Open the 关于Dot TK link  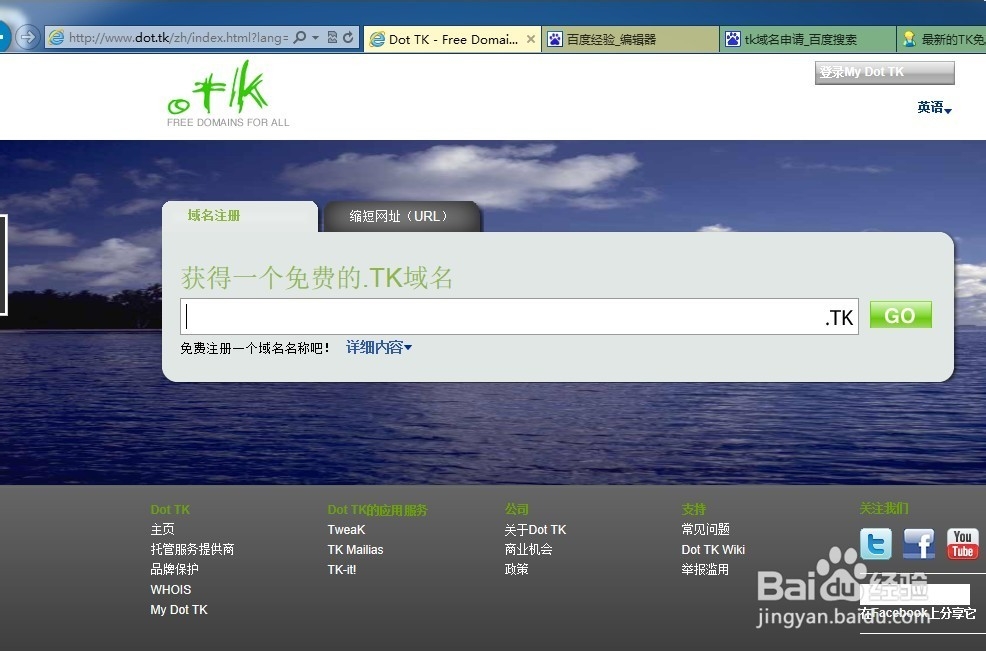535,530
